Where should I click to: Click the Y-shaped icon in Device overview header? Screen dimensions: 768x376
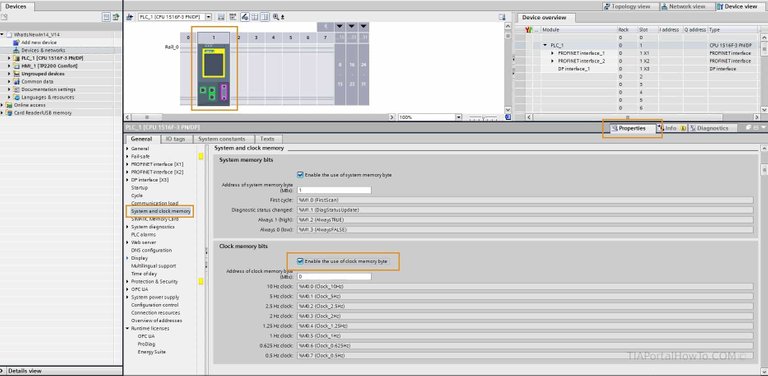pyautogui.click(x=528, y=30)
